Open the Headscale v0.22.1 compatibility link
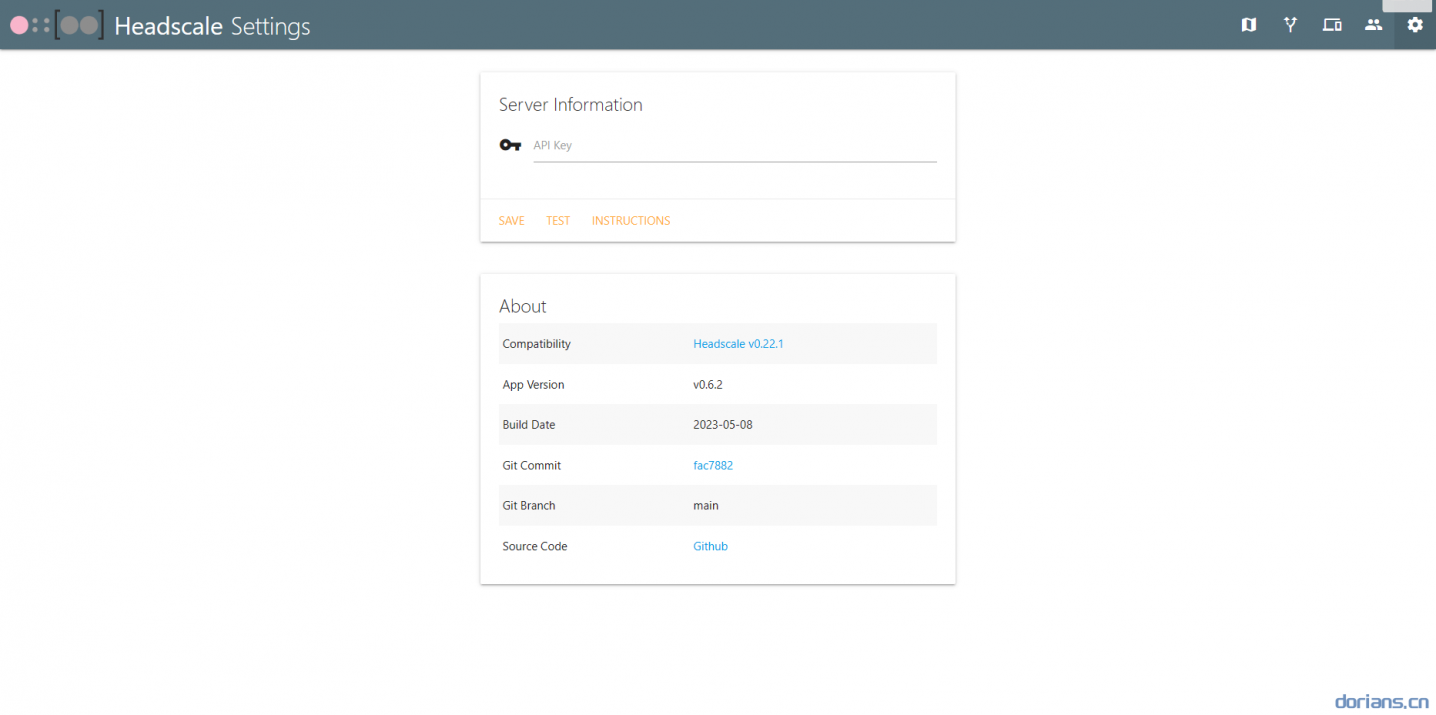The image size is (1436, 715). click(x=738, y=344)
